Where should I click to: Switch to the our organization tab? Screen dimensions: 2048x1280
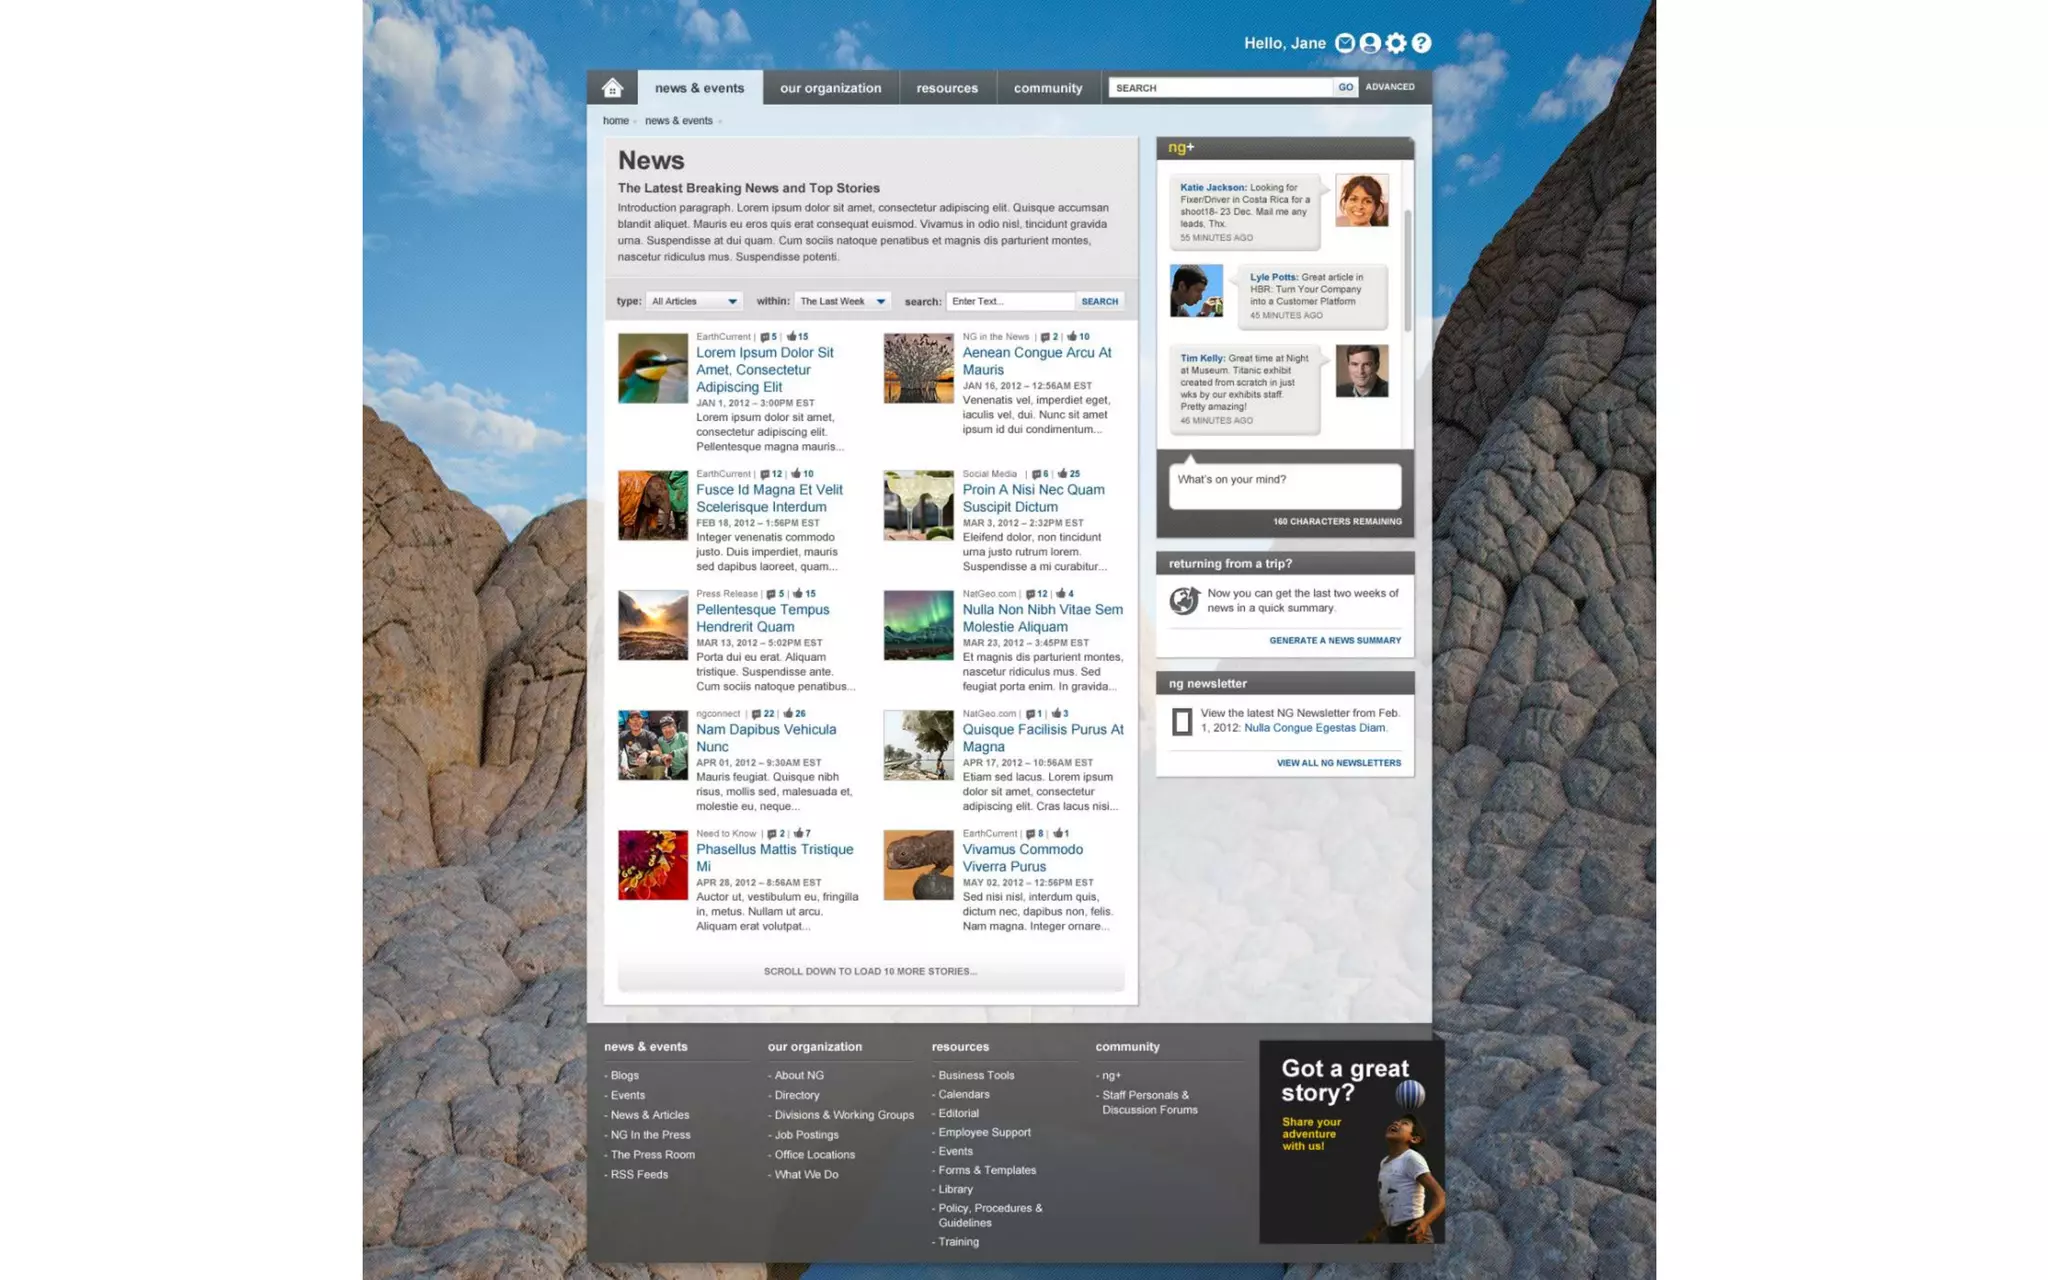tap(830, 88)
